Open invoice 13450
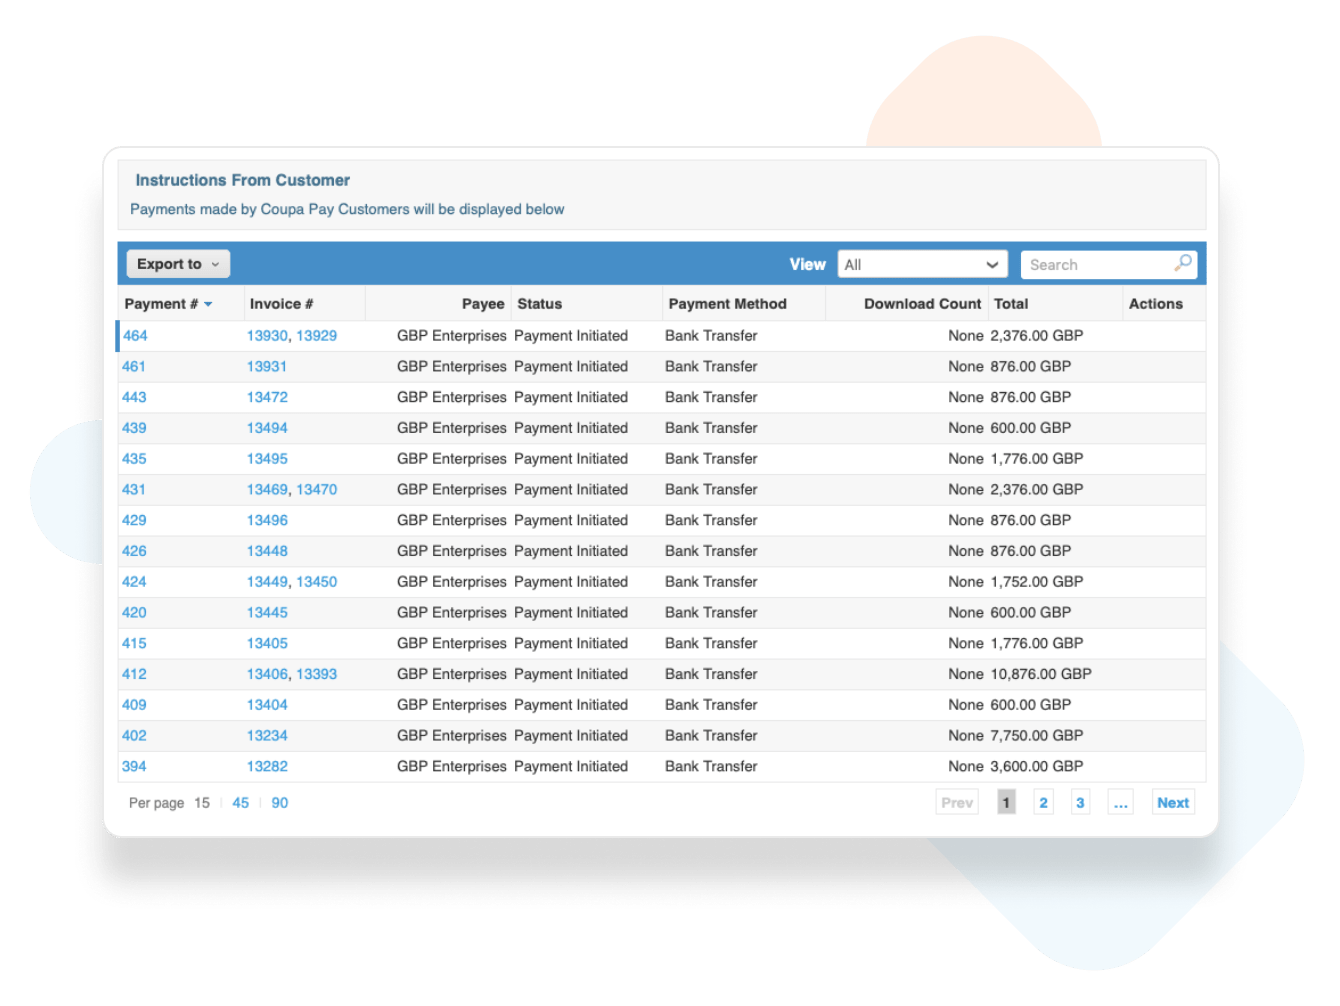The image size is (1340, 1006). pos(317,582)
